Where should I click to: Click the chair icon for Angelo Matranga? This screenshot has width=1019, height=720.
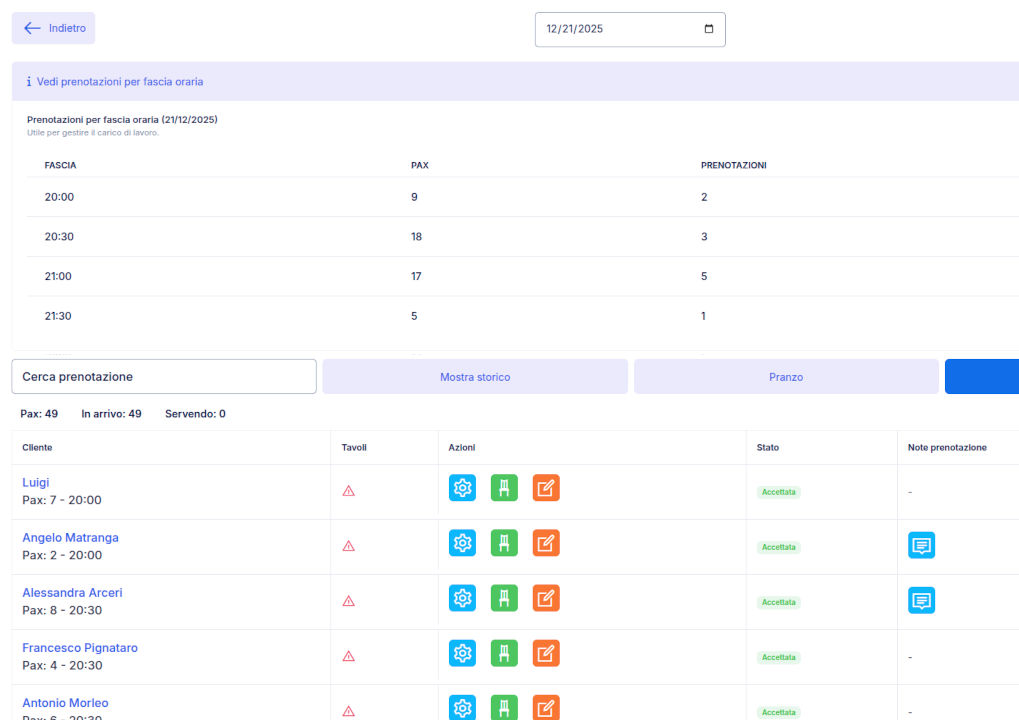(x=504, y=542)
